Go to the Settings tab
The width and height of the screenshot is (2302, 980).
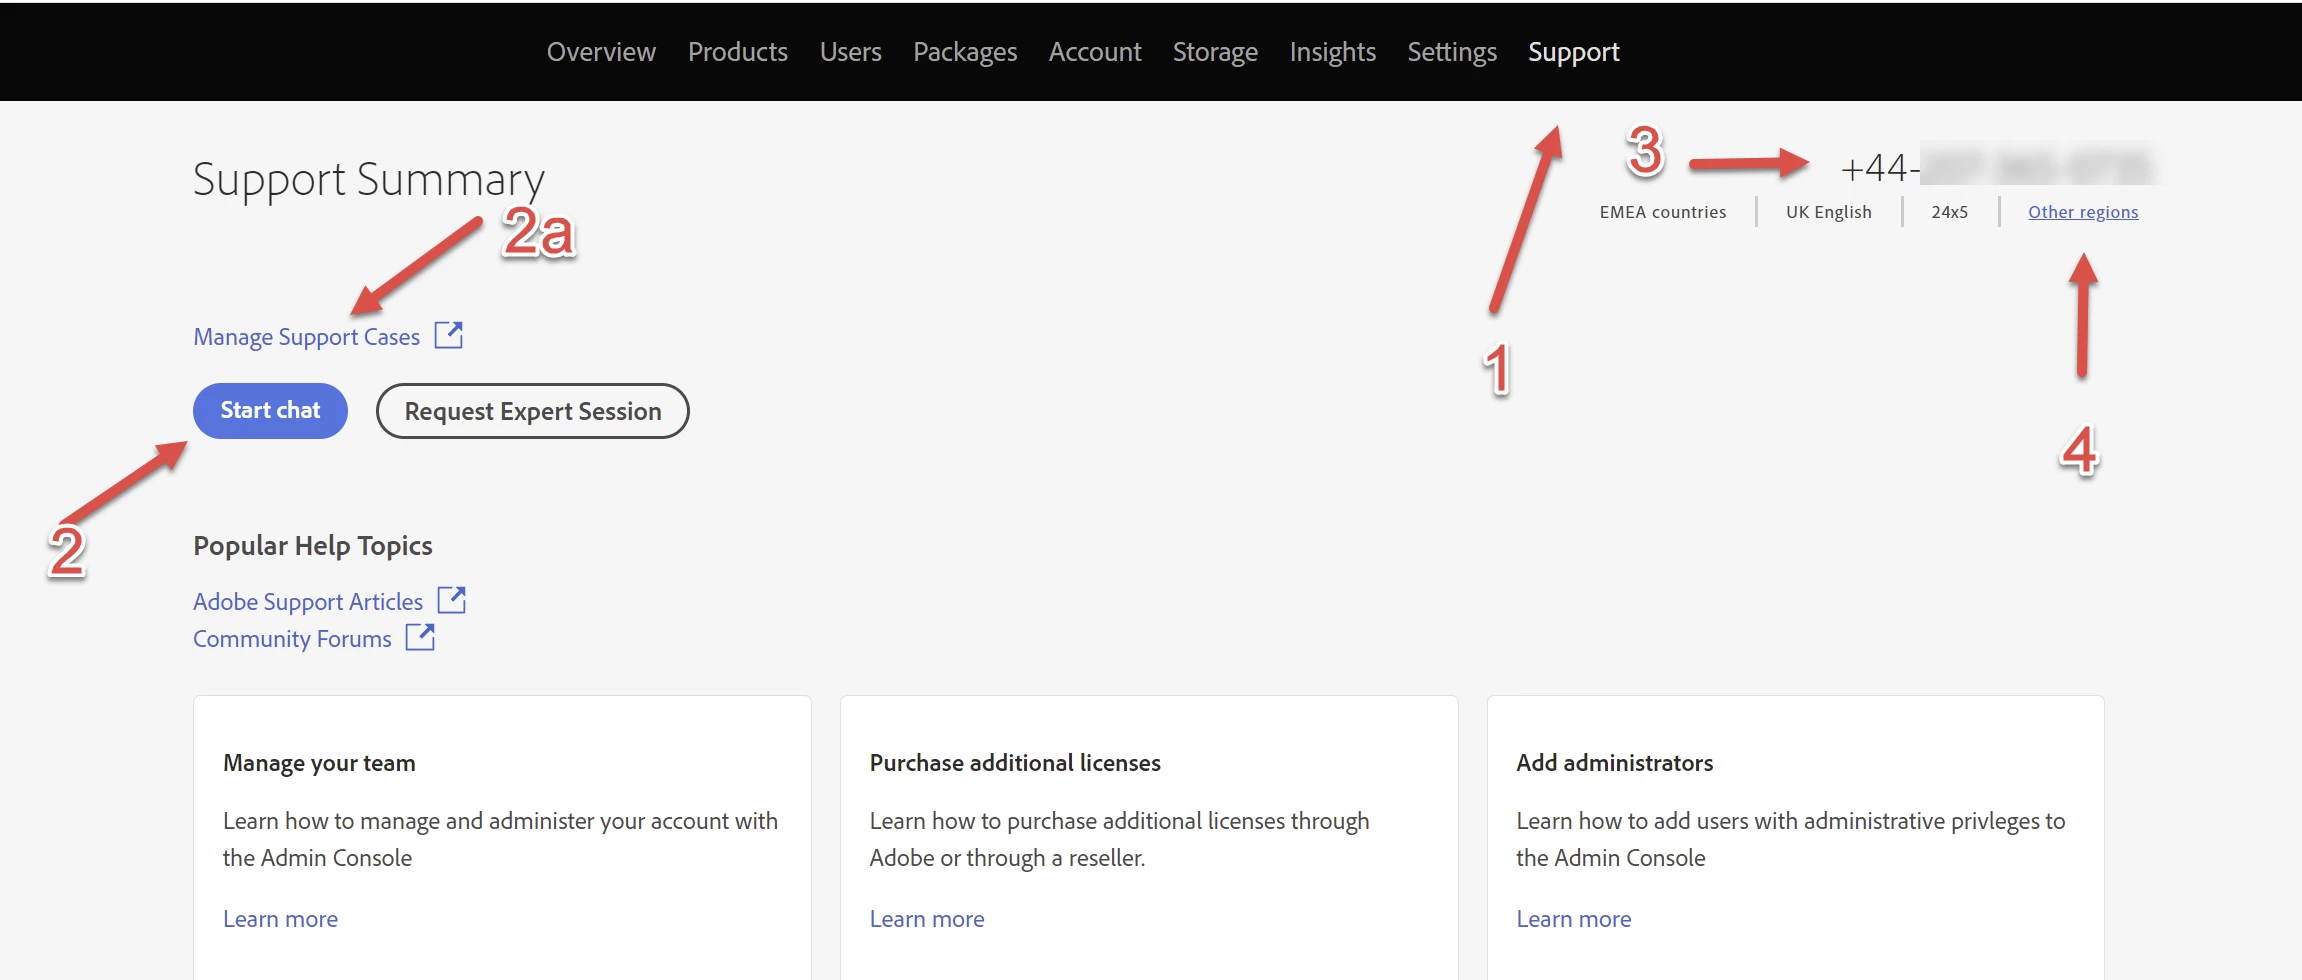(1452, 52)
